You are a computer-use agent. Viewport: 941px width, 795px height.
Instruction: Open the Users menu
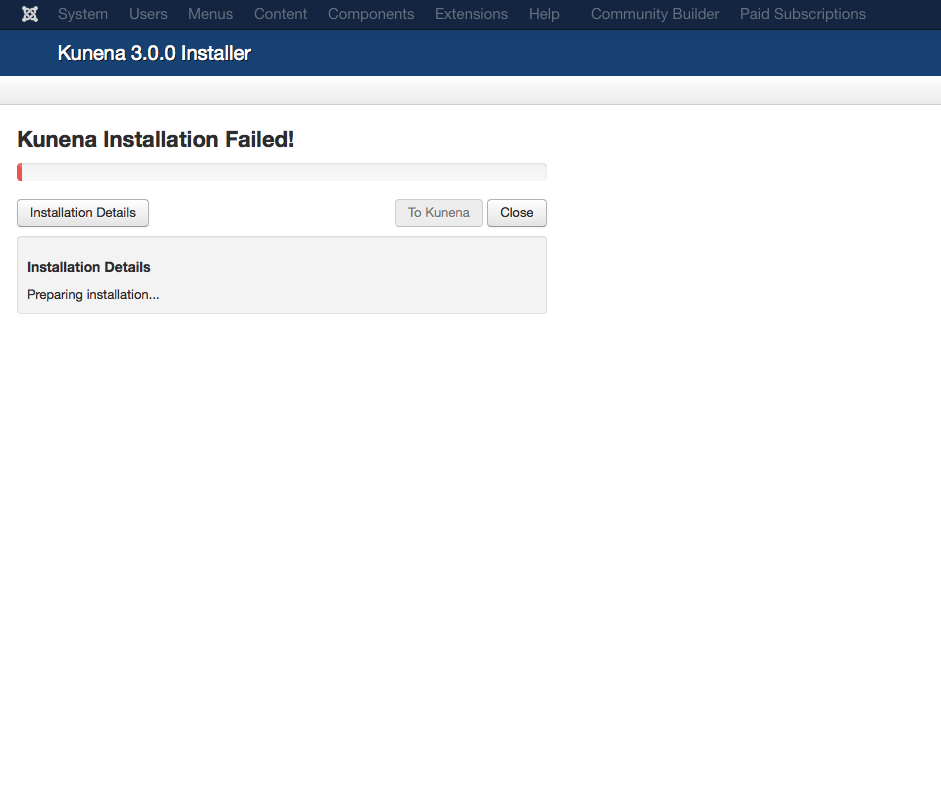tap(148, 14)
